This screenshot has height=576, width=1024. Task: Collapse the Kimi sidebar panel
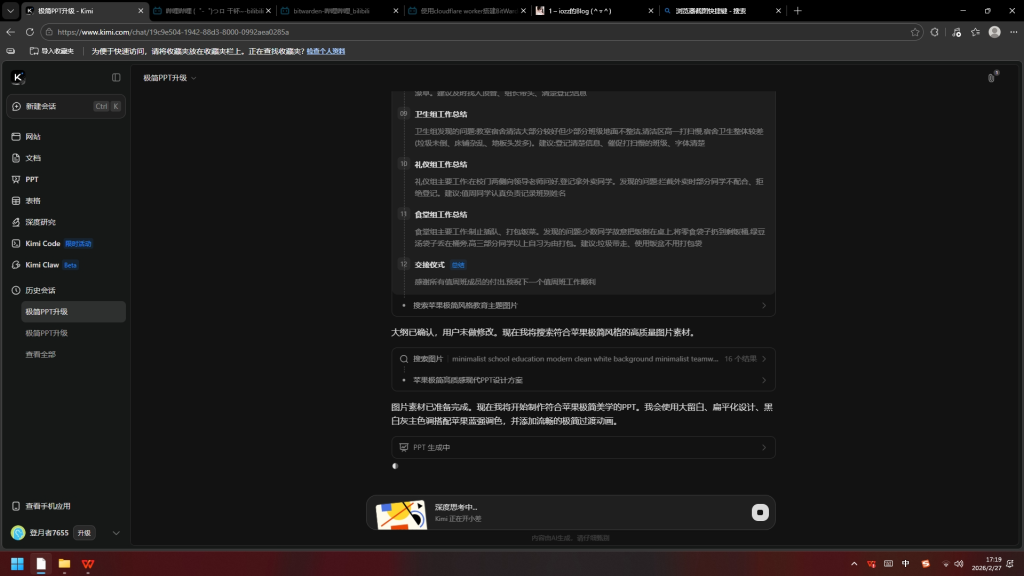coord(116,77)
